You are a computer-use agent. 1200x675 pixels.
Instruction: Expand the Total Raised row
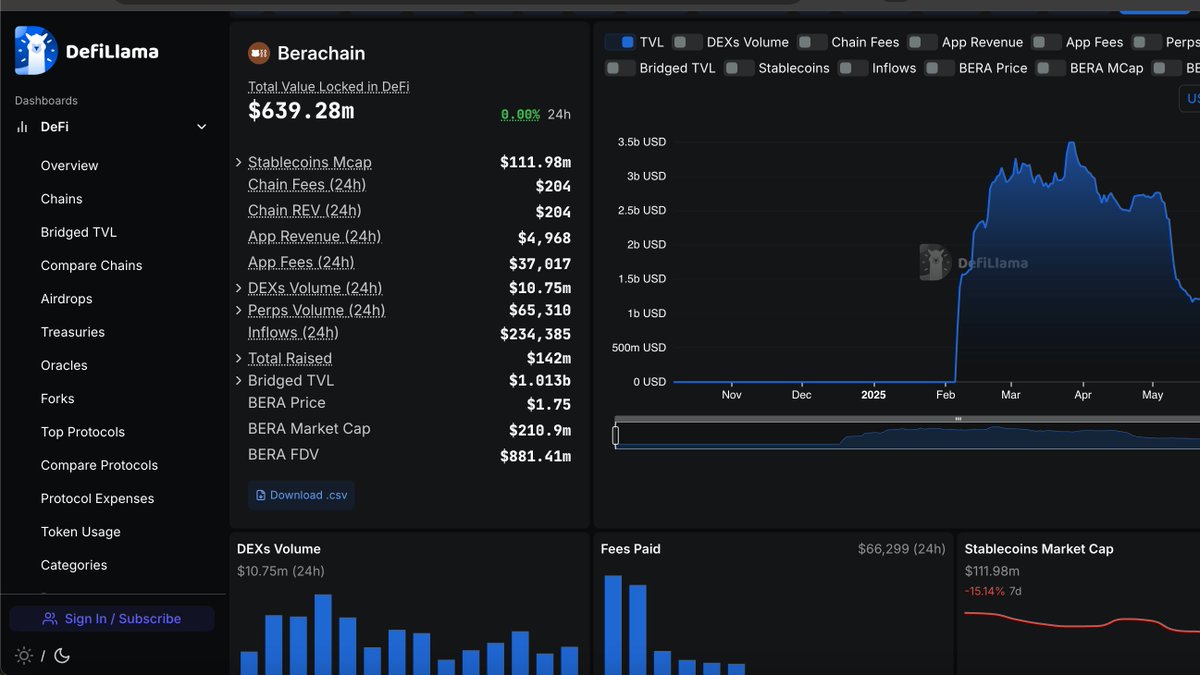pyautogui.click(x=238, y=358)
